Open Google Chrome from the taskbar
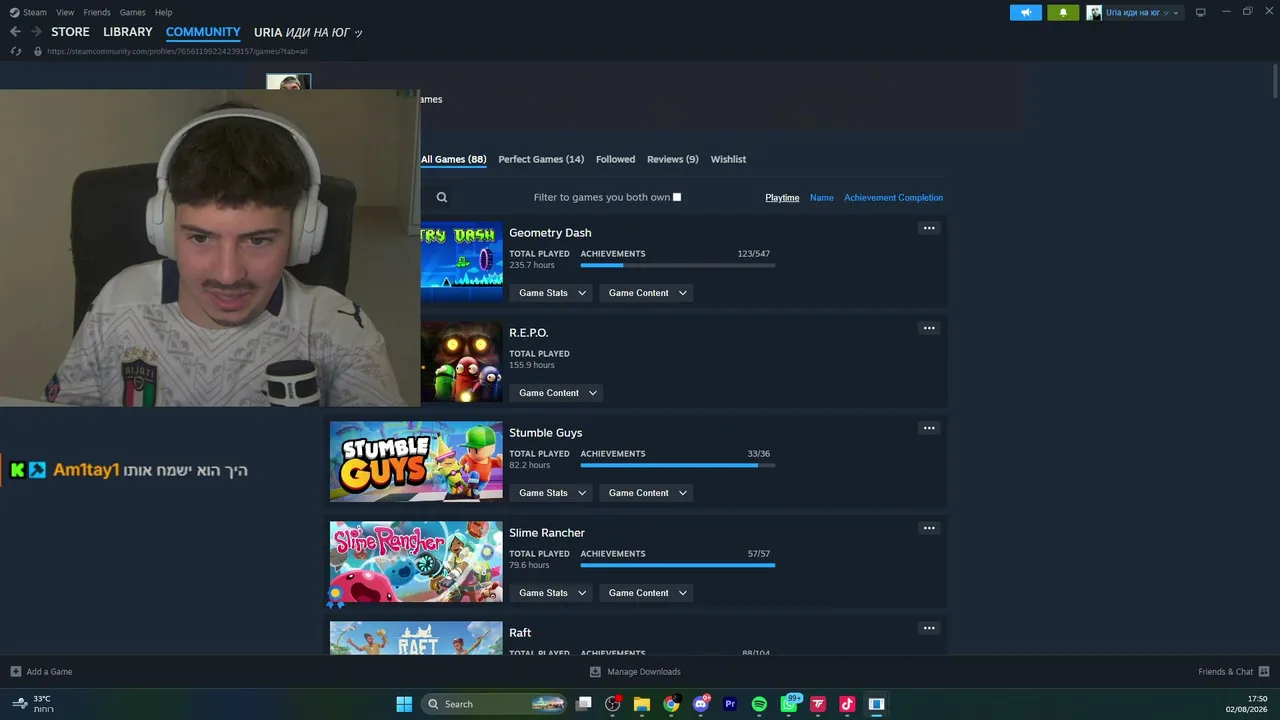Viewport: 1280px width, 720px height. (671, 704)
